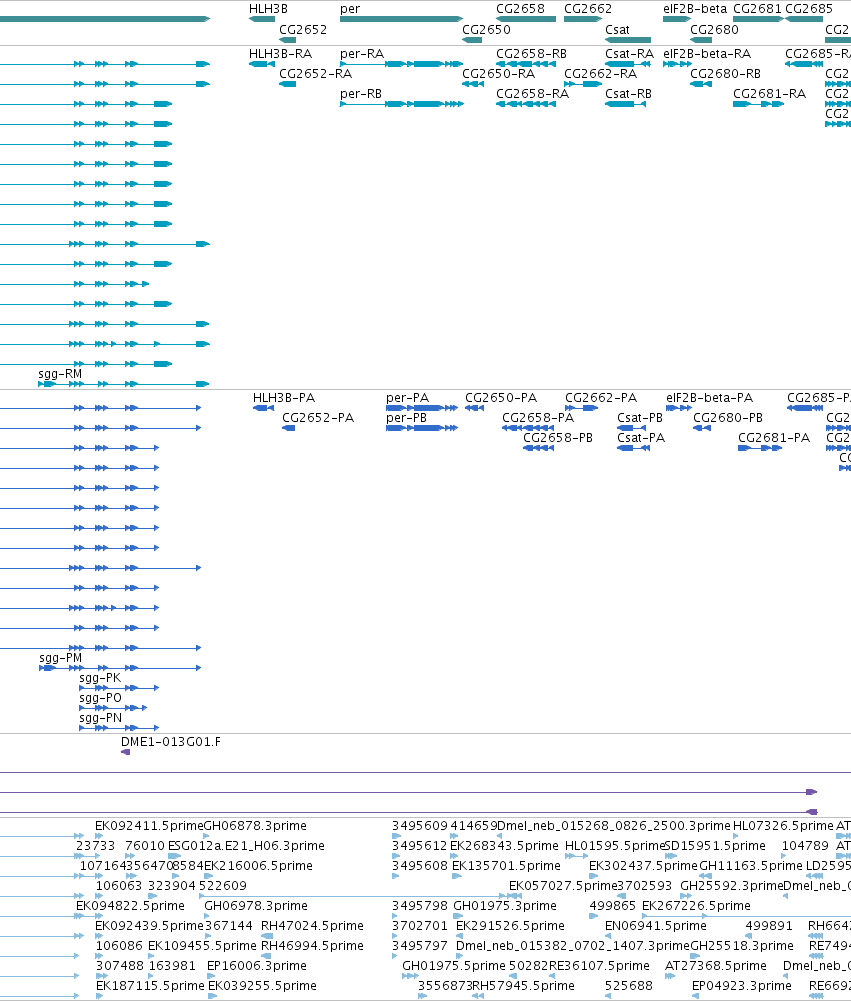
Task: Select the per-PA protein feature
Action: [422, 408]
